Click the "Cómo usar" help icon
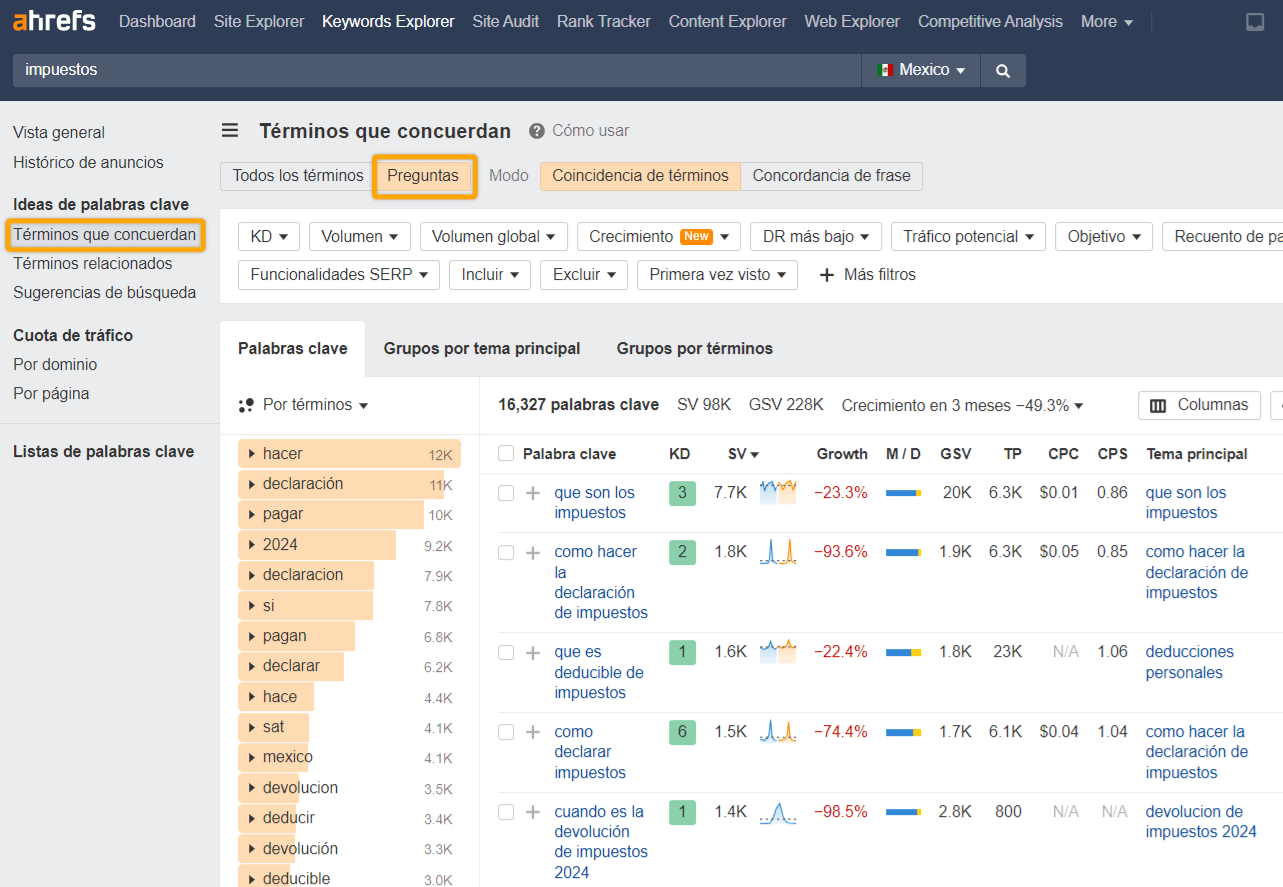 [538, 130]
